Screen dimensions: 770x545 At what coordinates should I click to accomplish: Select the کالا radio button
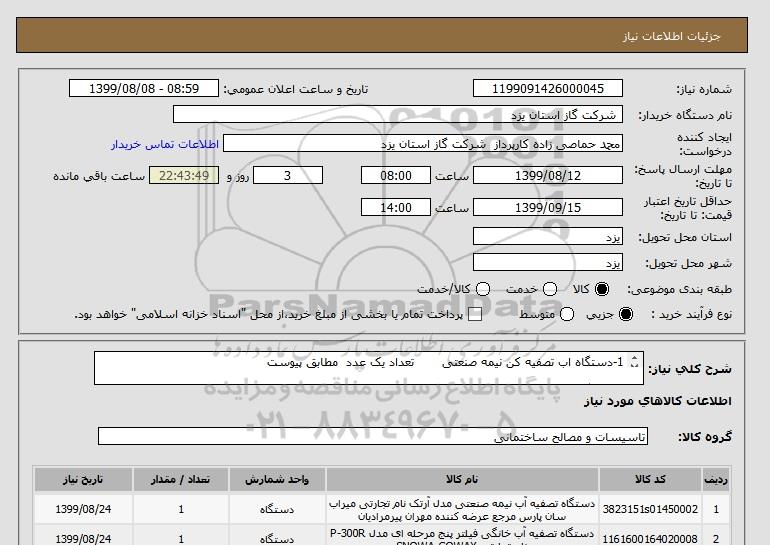602,289
